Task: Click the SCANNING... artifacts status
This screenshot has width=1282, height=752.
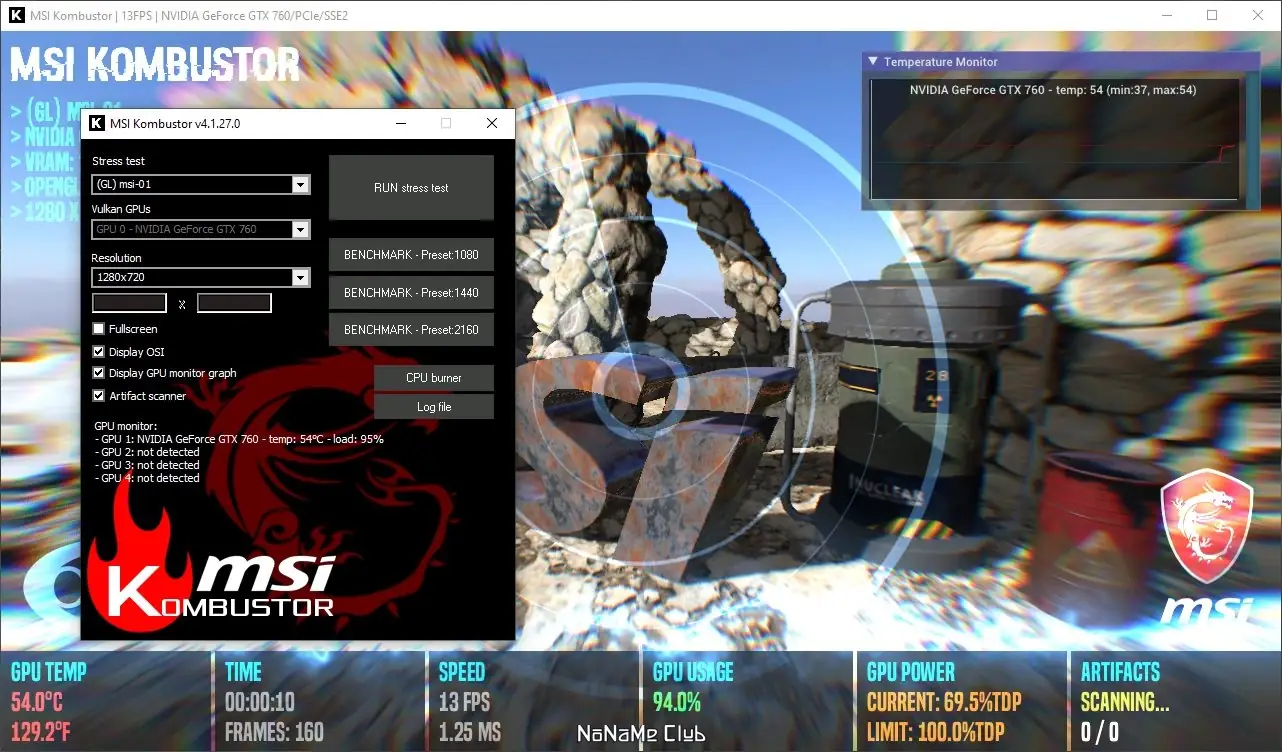Action: pos(1125,702)
